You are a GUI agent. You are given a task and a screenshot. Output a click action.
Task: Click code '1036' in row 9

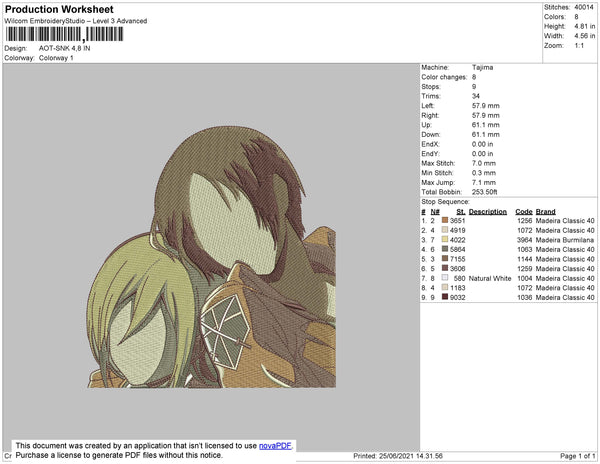coord(525,297)
